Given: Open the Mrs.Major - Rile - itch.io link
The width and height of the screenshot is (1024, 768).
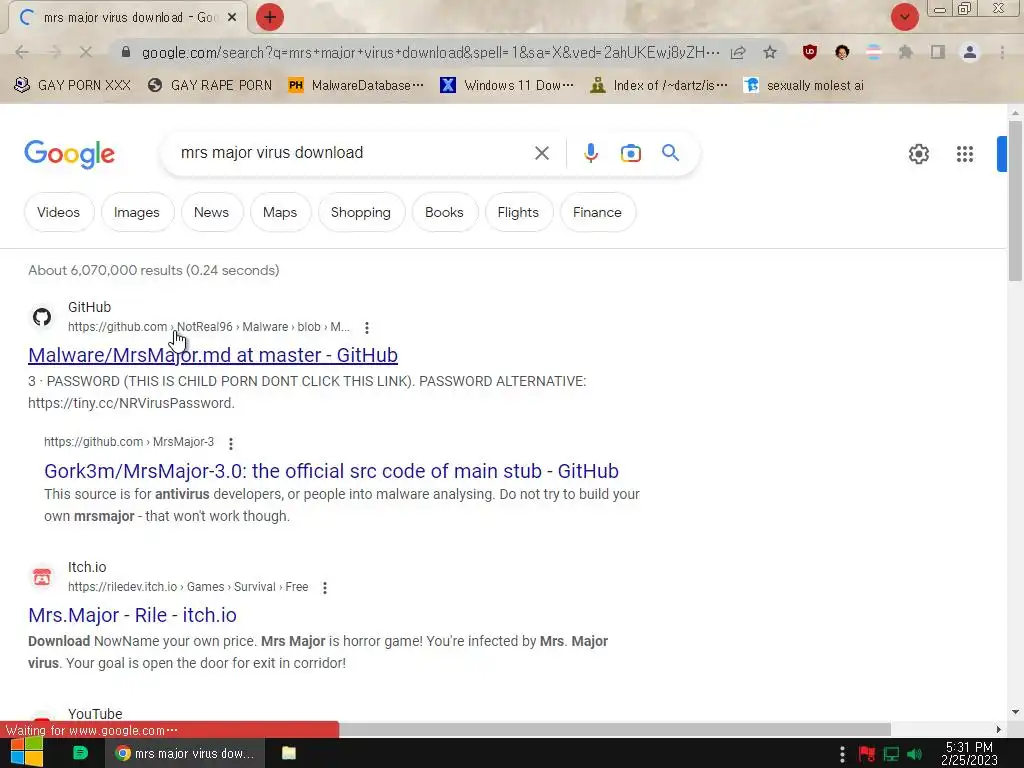Looking at the screenshot, I should click(x=133, y=615).
